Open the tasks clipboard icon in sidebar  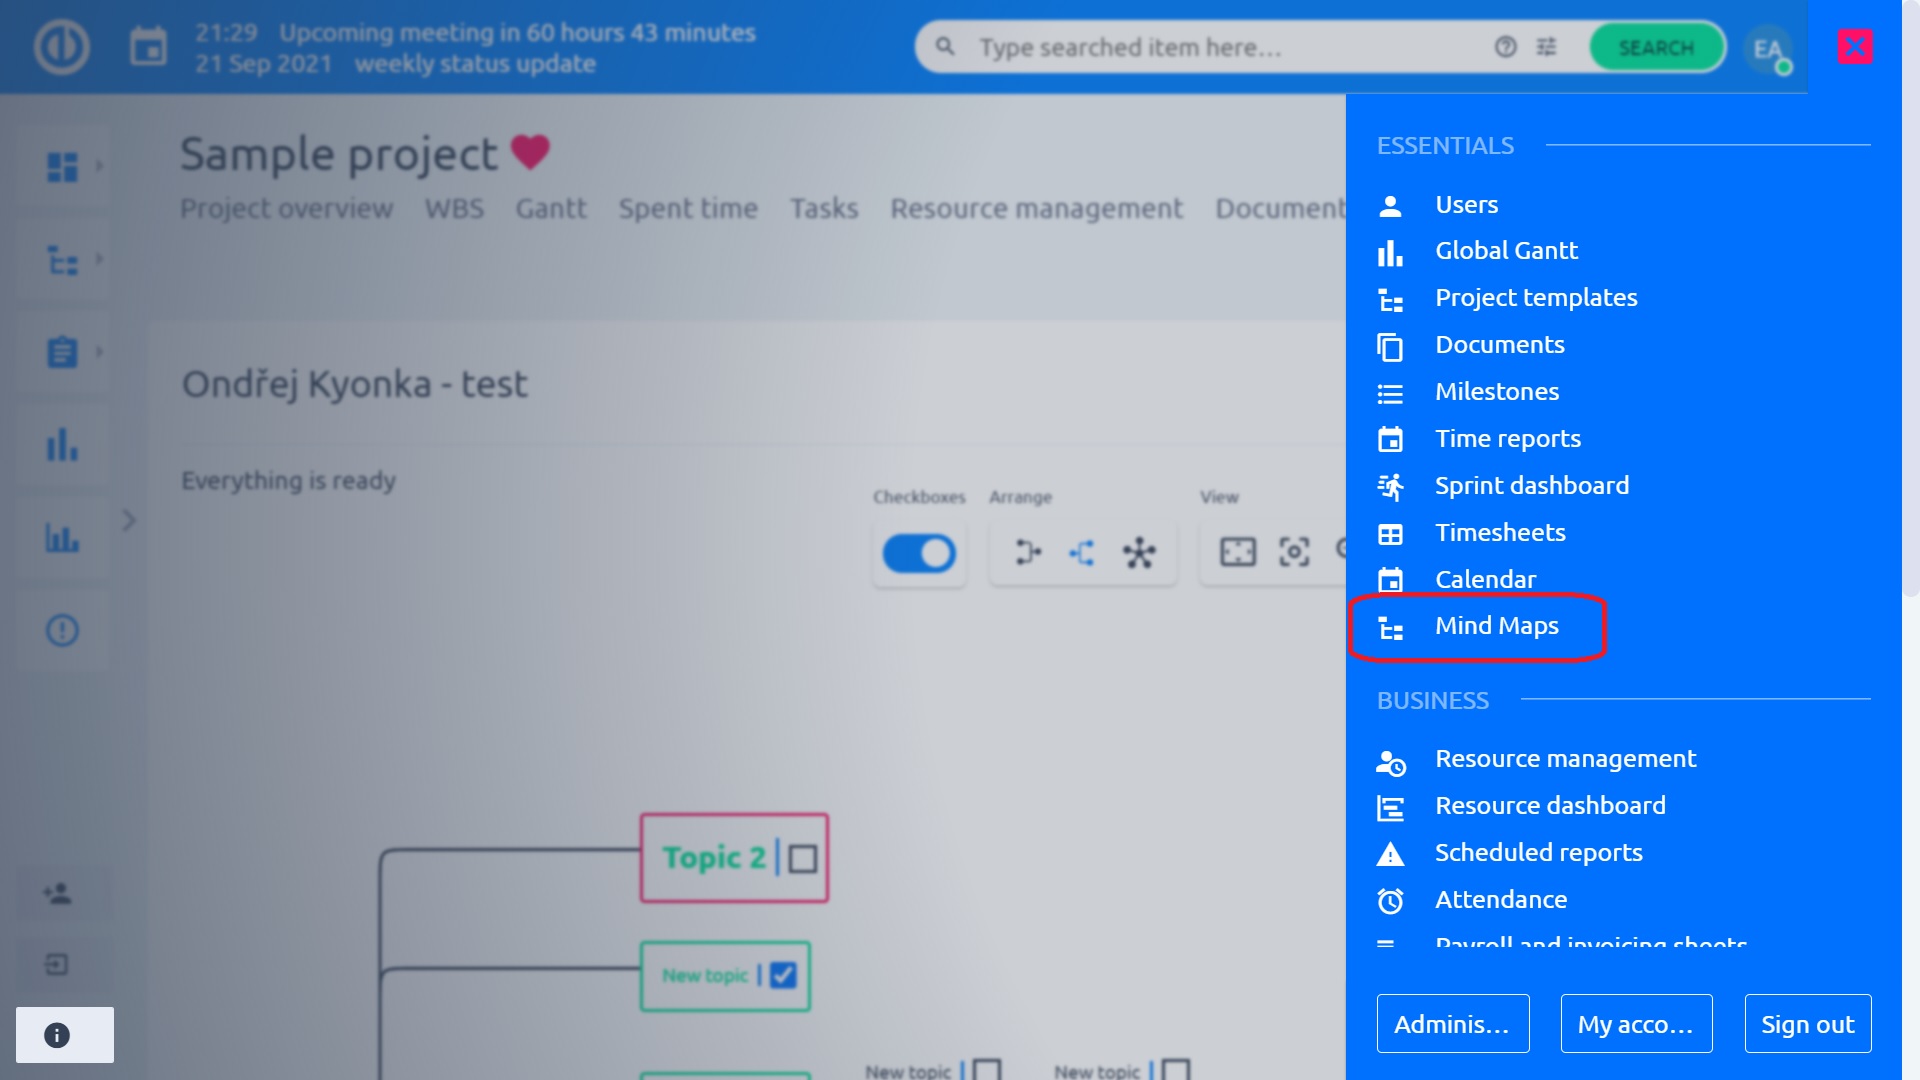coord(62,352)
